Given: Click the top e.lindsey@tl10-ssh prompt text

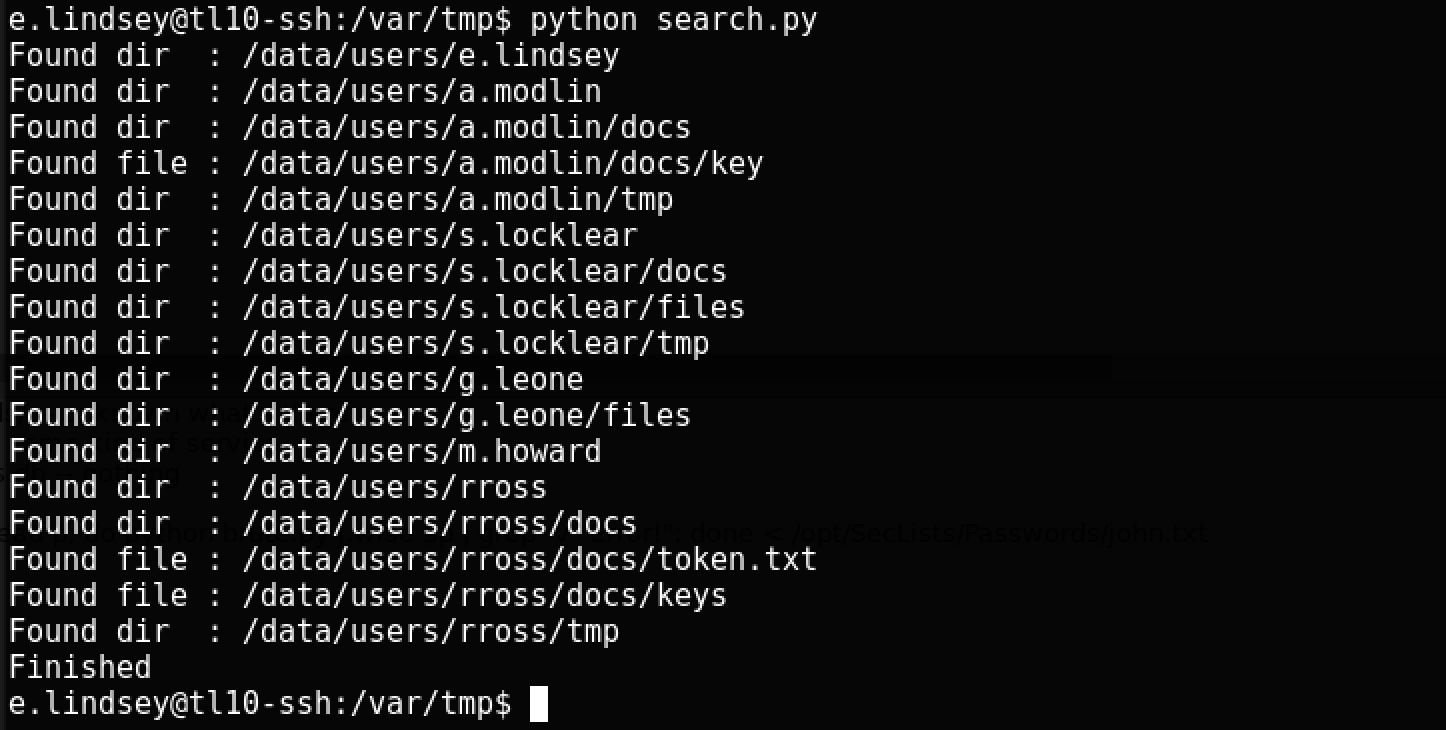Looking at the screenshot, I should 259,19.
